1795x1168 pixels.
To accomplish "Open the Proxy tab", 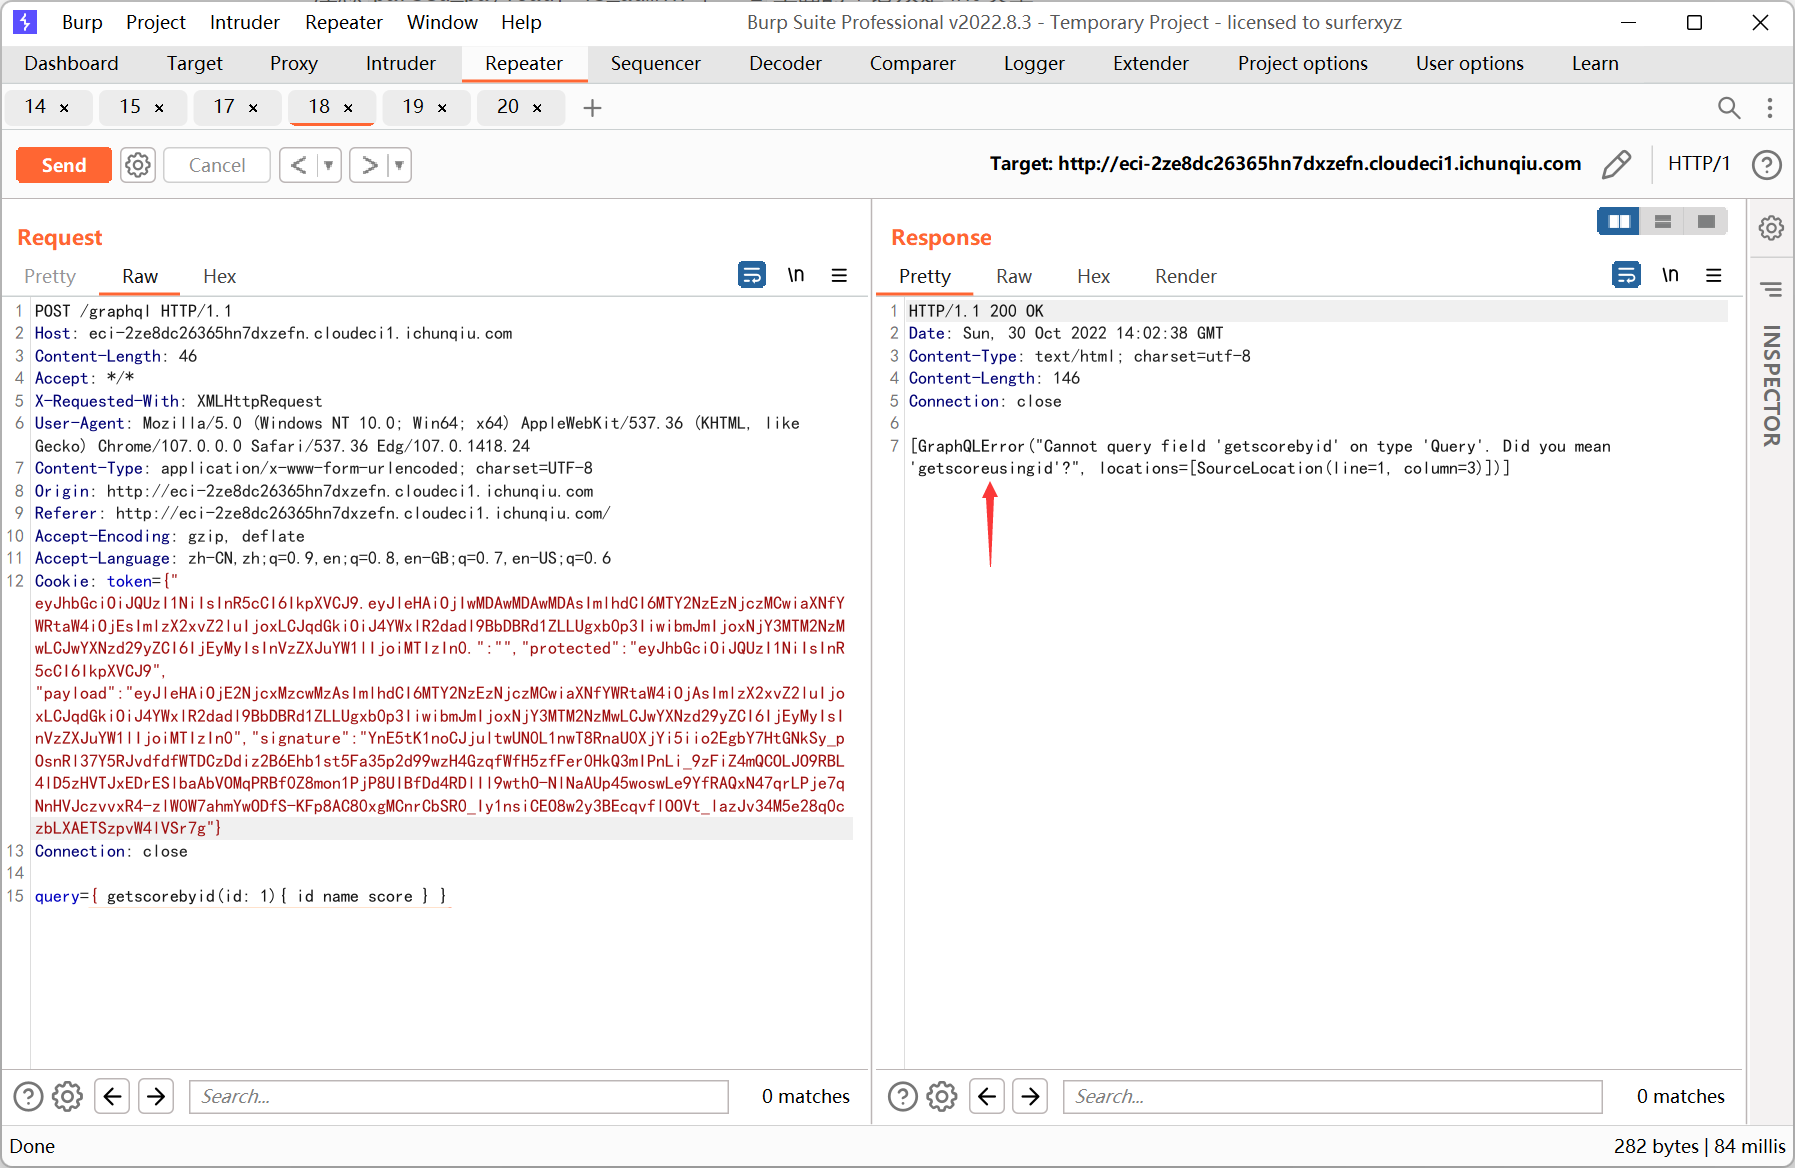I will click(x=294, y=63).
